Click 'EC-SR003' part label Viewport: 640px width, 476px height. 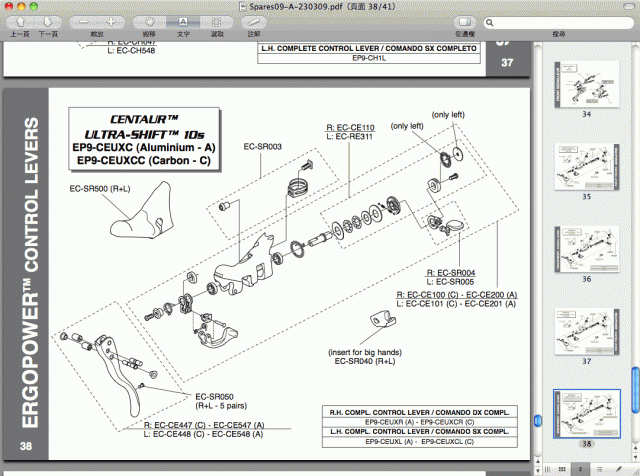(262, 147)
